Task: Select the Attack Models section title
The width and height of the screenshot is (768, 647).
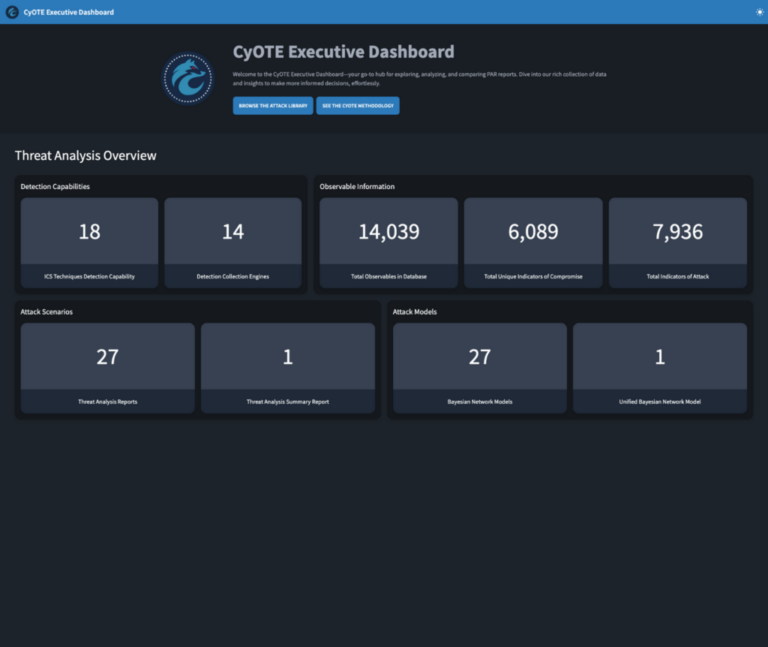Action: tap(415, 312)
